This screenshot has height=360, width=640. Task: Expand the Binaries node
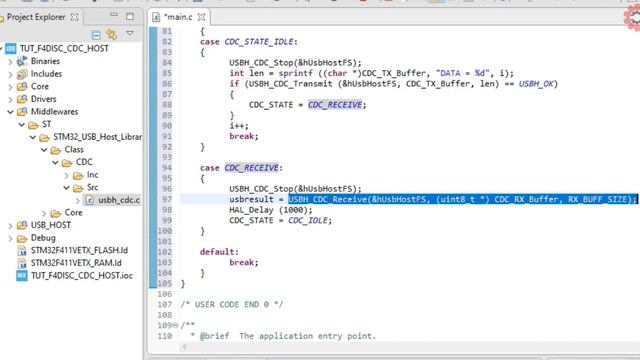pos(11,62)
